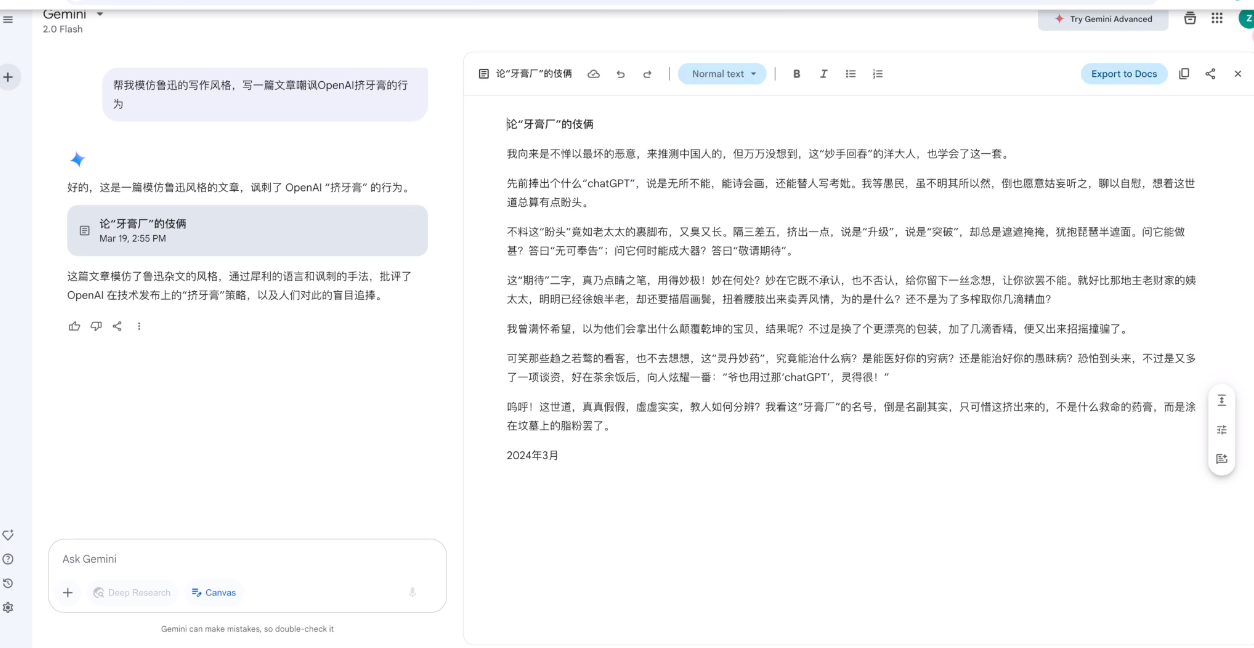Click the suggest edits tool icon
This screenshot has width=1254, height=648.
pos(1221,458)
